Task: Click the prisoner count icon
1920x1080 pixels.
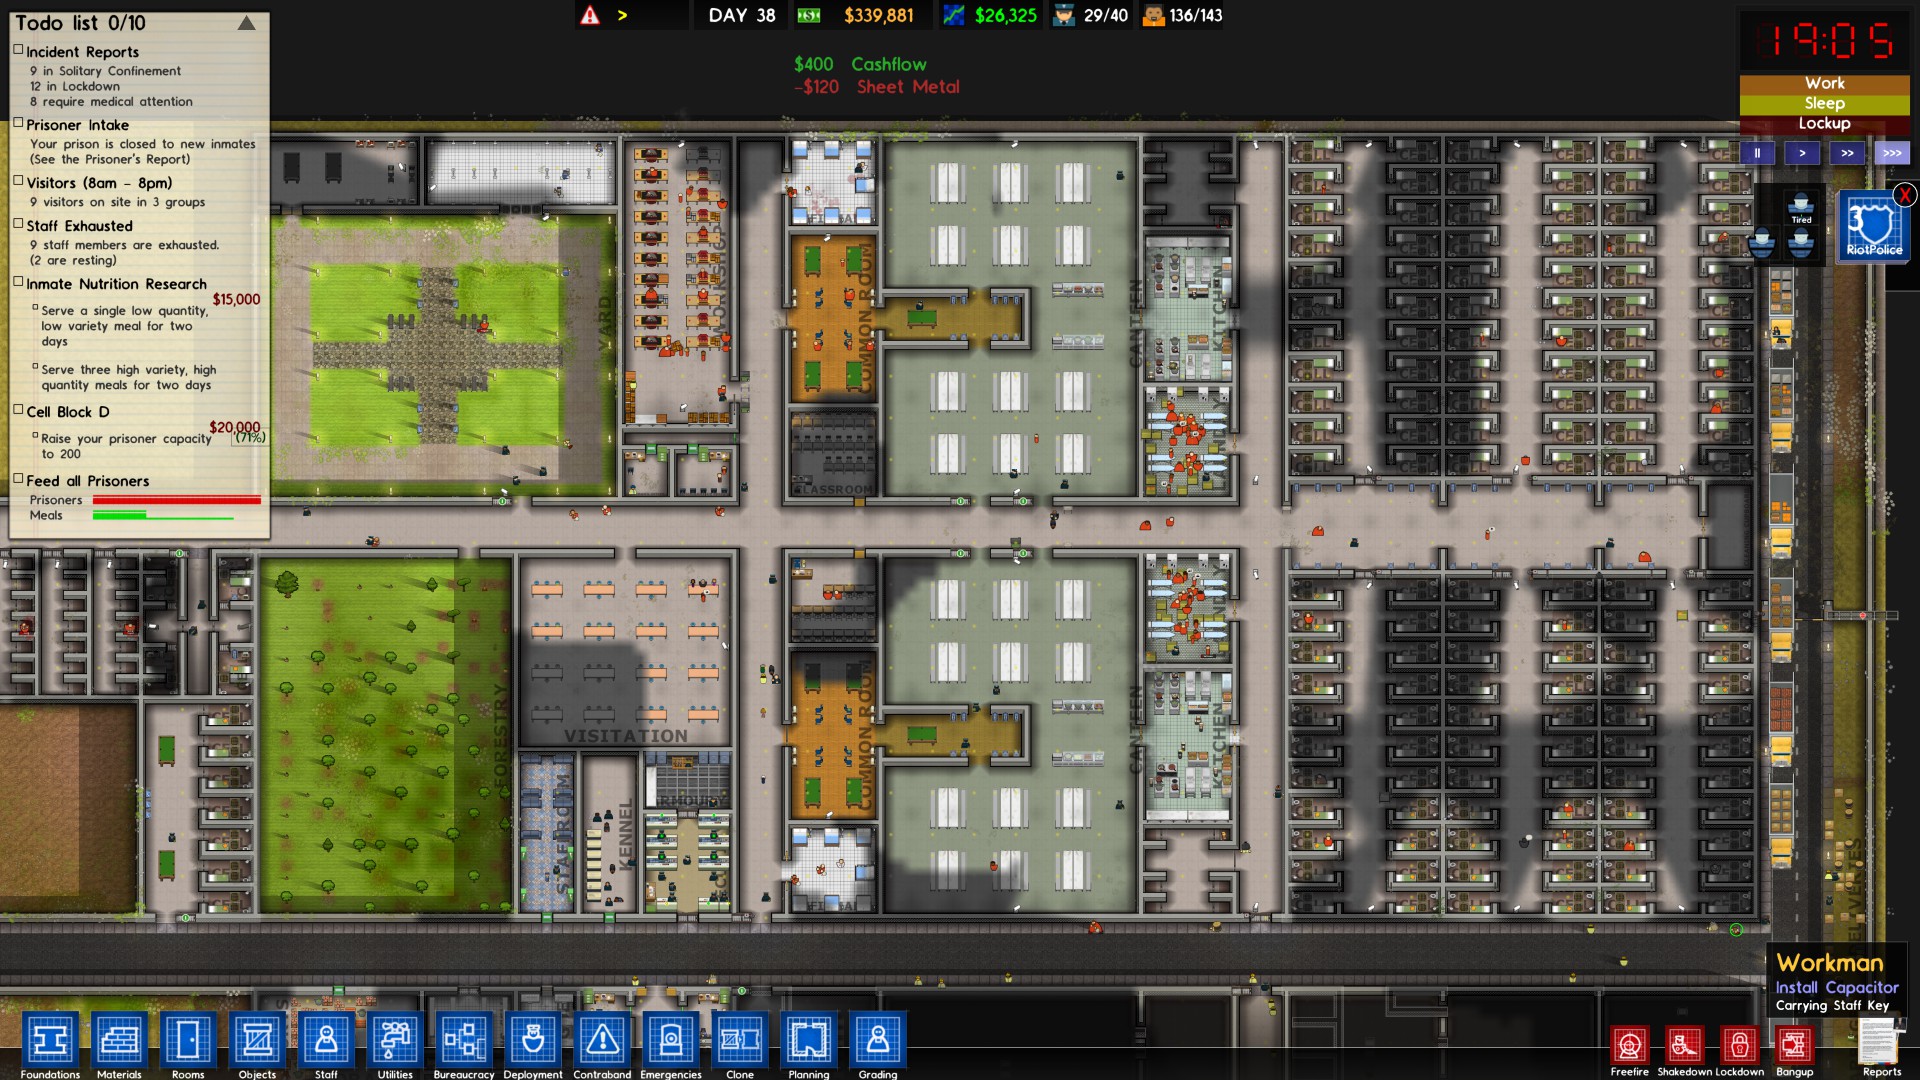Action: coord(1153,15)
